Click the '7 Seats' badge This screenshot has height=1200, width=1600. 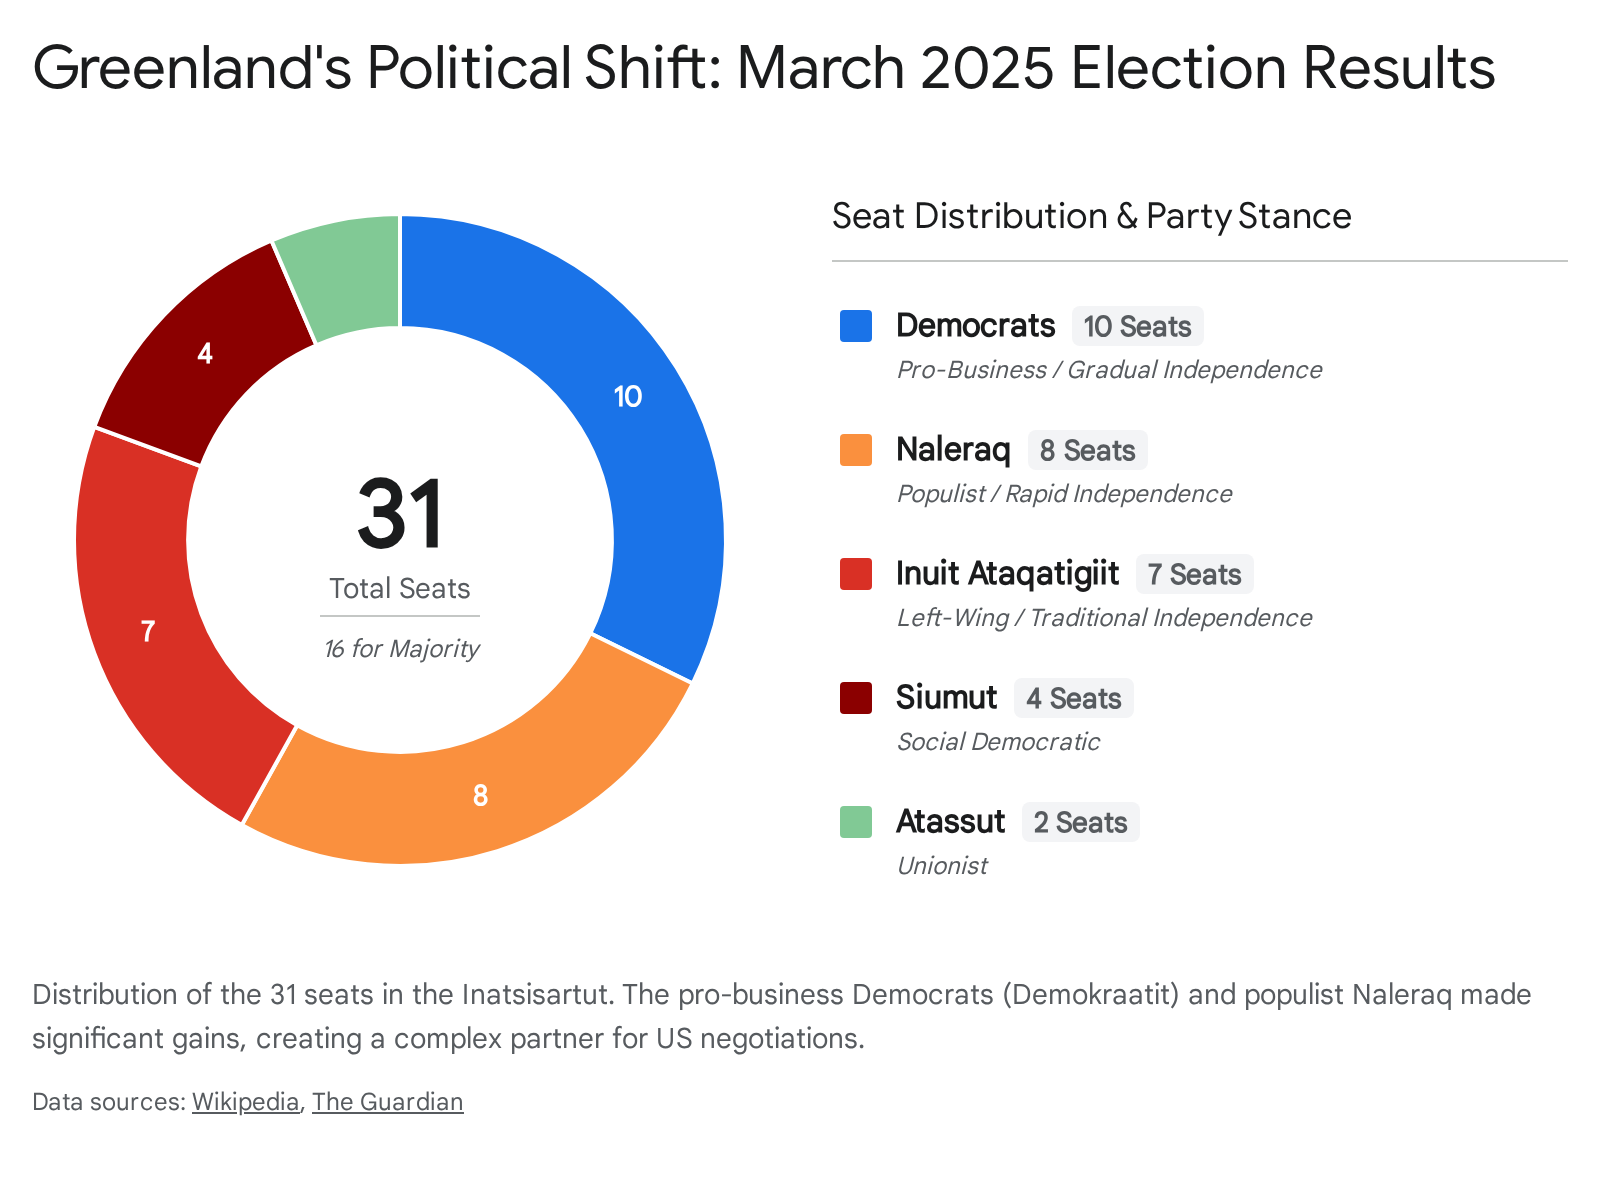[x=1194, y=575]
